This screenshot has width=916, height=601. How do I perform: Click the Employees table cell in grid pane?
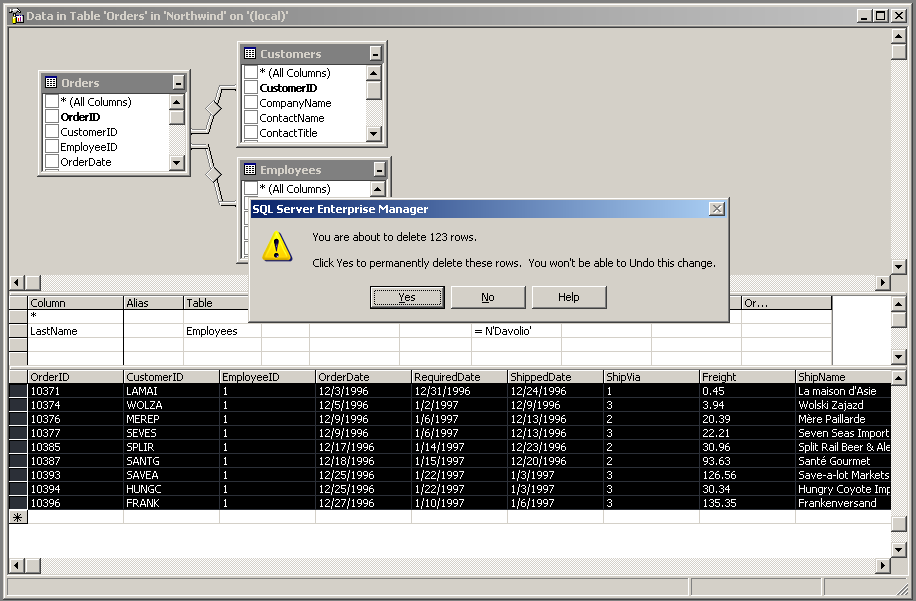222,331
